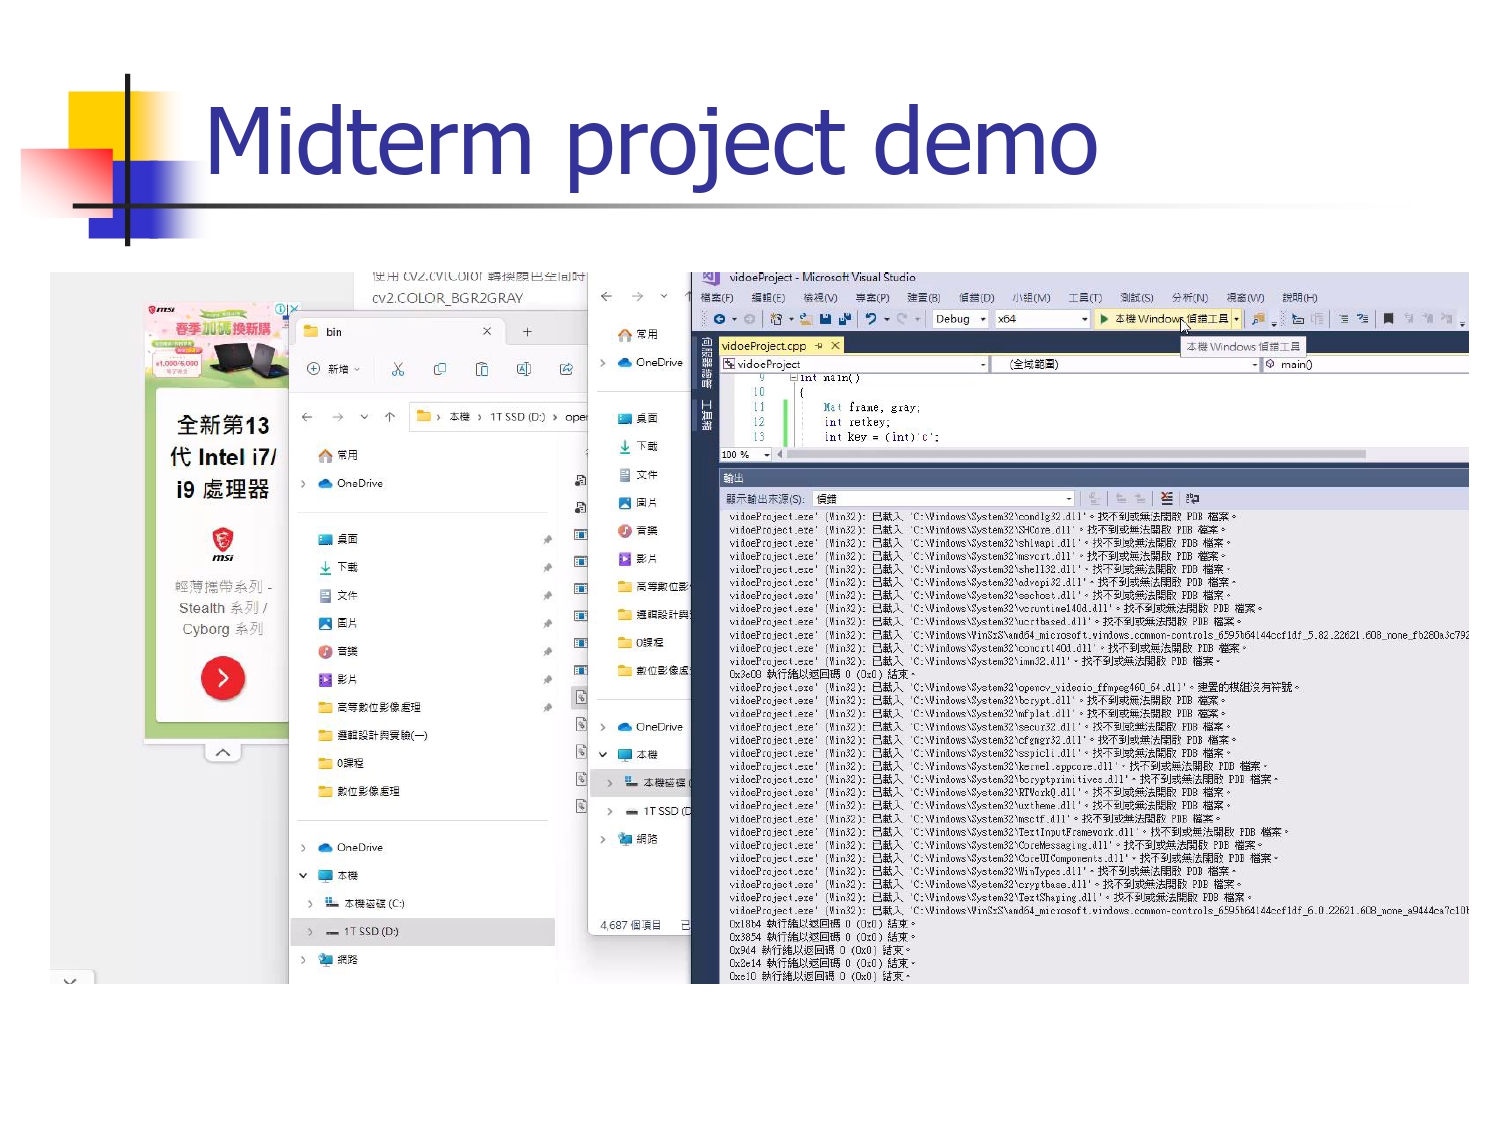Click the Save All icon in Visual Studio
This screenshot has width=1500, height=1125.
click(x=844, y=319)
